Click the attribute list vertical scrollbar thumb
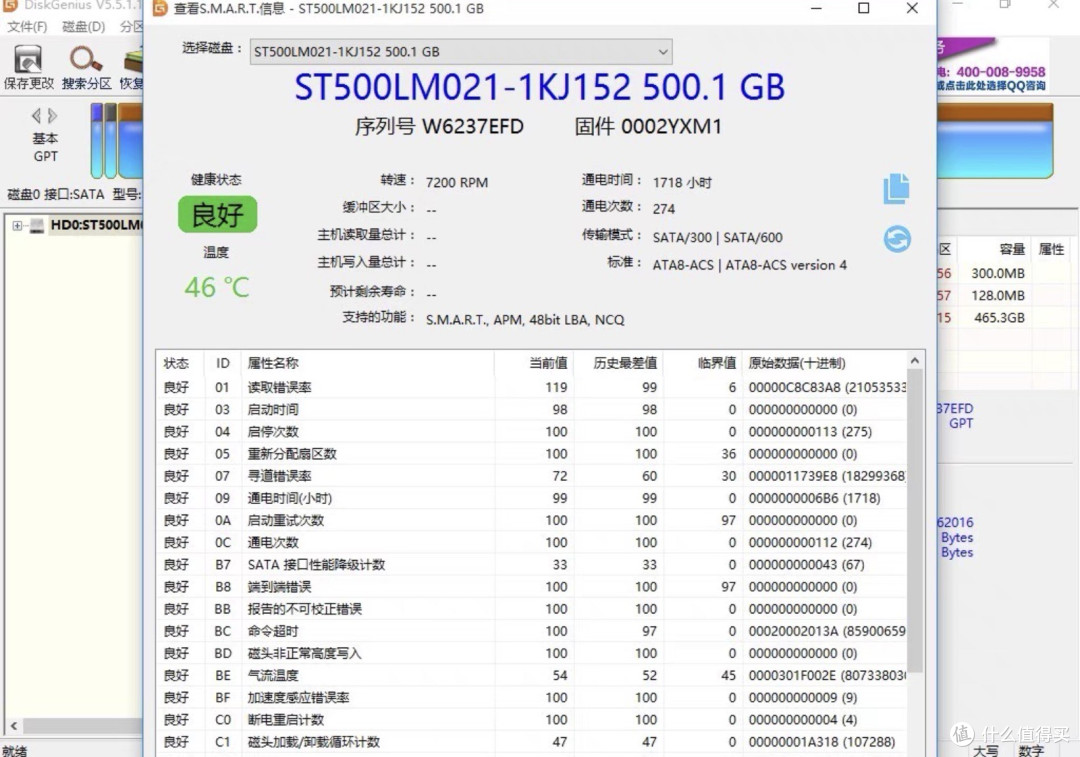This screenshot has height=757, width=1080. (x=915, y=521)
